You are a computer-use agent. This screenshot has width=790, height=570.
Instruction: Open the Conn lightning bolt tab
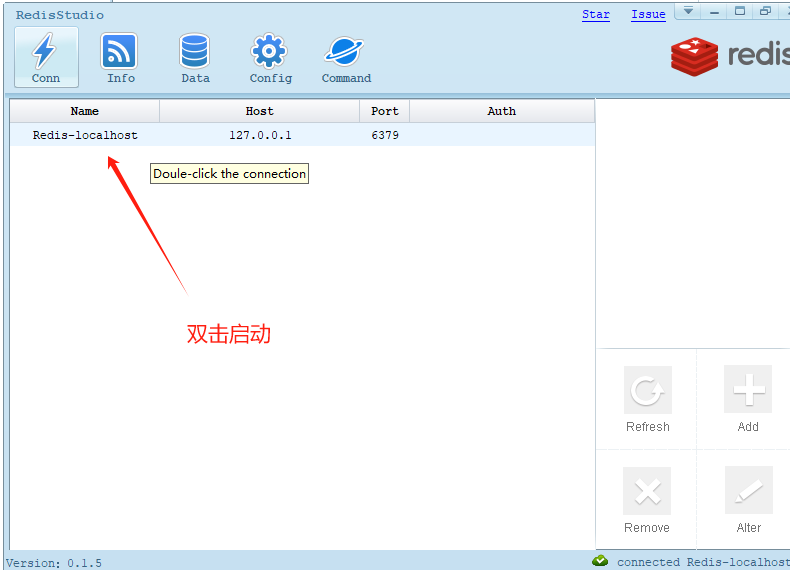(46, 57)
